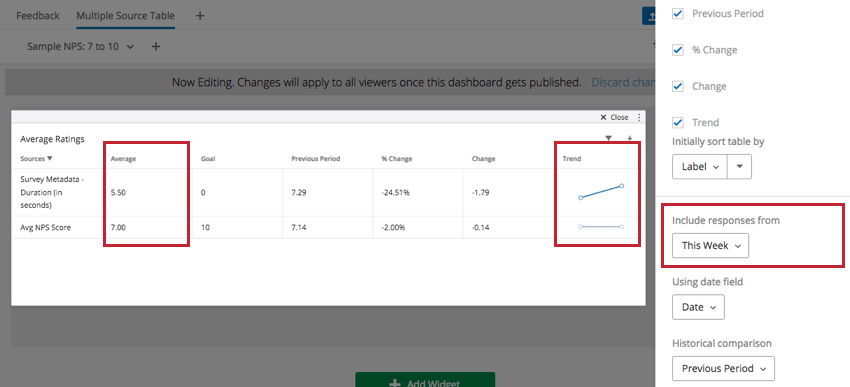The image size is (850, 387).
Task: Click the % Change column header
Action: (396, 159)
